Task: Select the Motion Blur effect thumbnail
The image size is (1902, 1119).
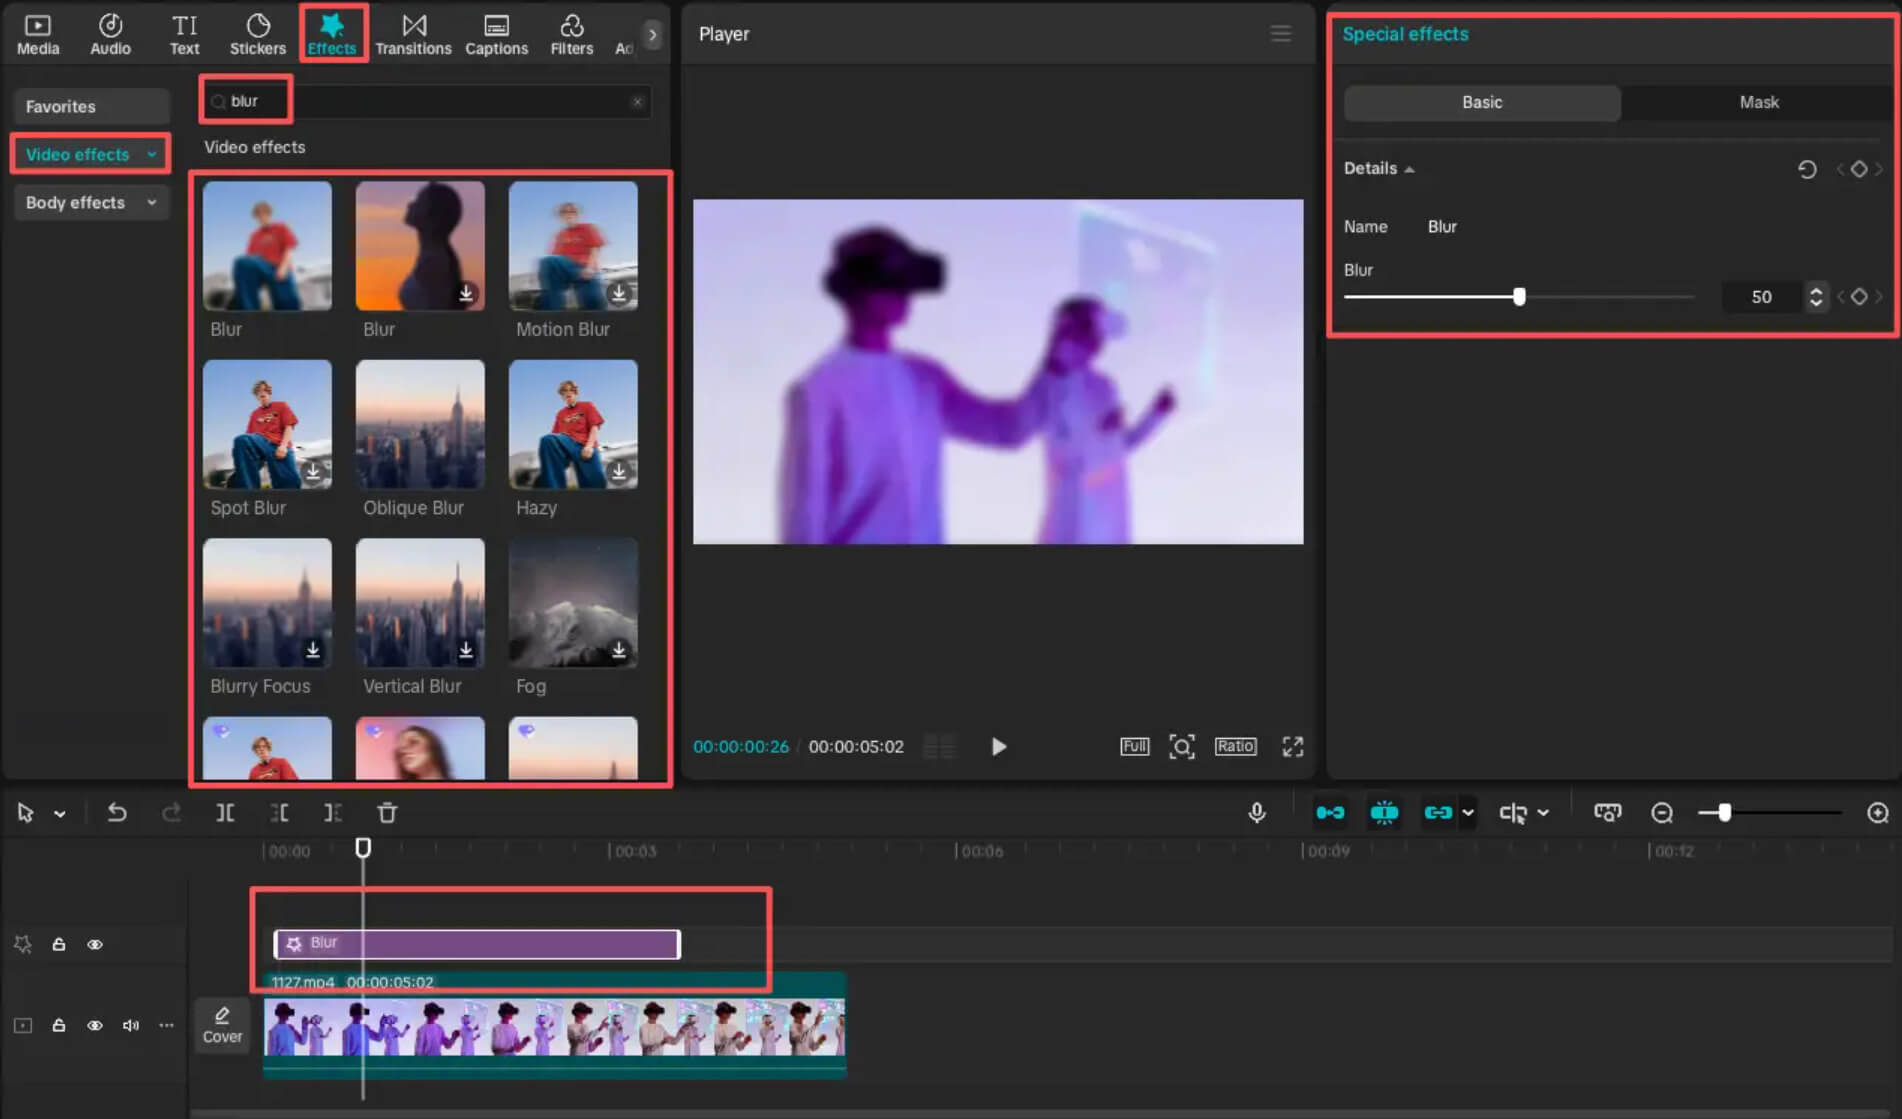Action: [x=572, y=245]
